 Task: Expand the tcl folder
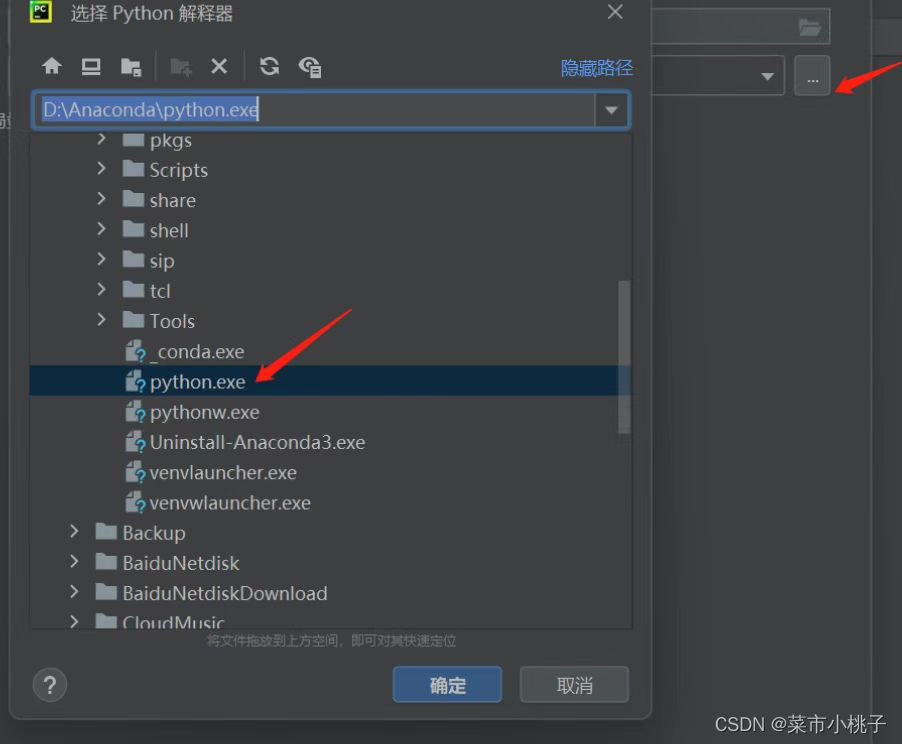[x=101, y=289]
